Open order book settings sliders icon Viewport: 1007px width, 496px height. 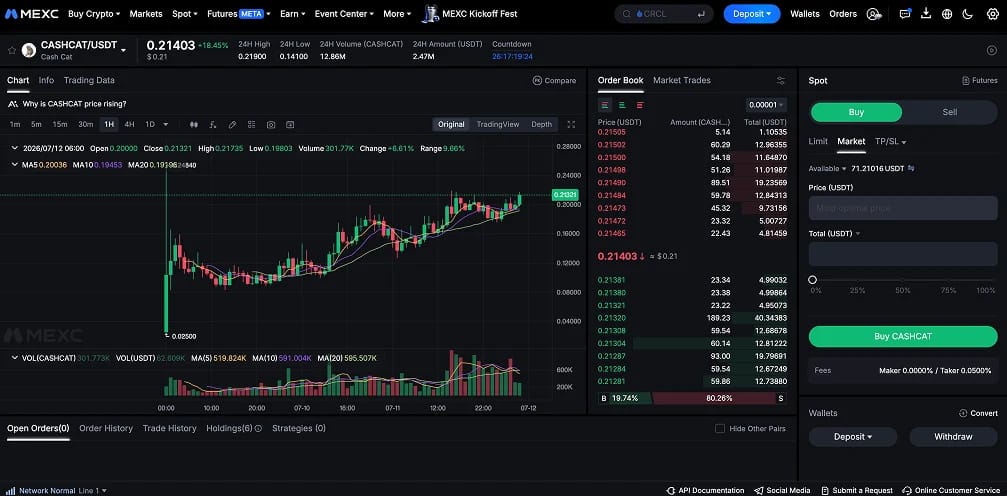point(781,80)
